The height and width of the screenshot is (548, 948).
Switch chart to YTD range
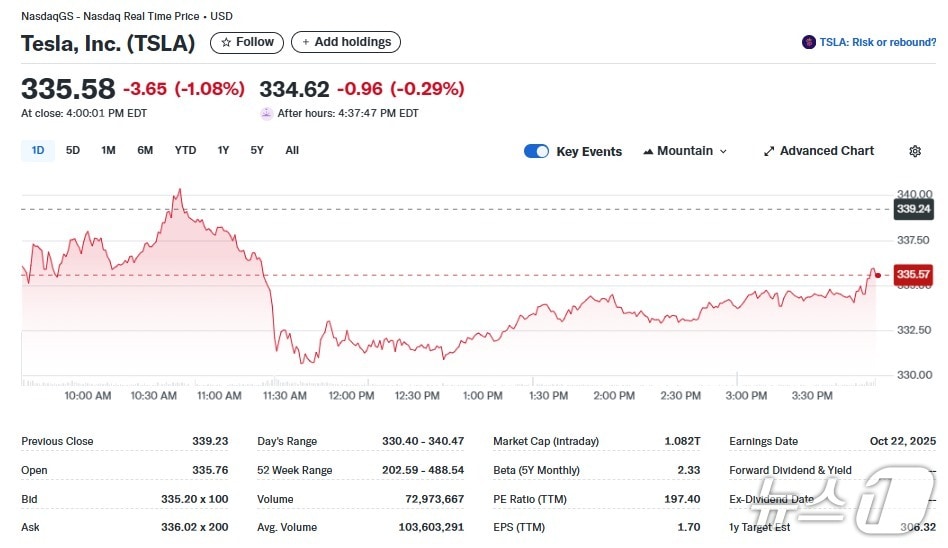tap(185, 150)
